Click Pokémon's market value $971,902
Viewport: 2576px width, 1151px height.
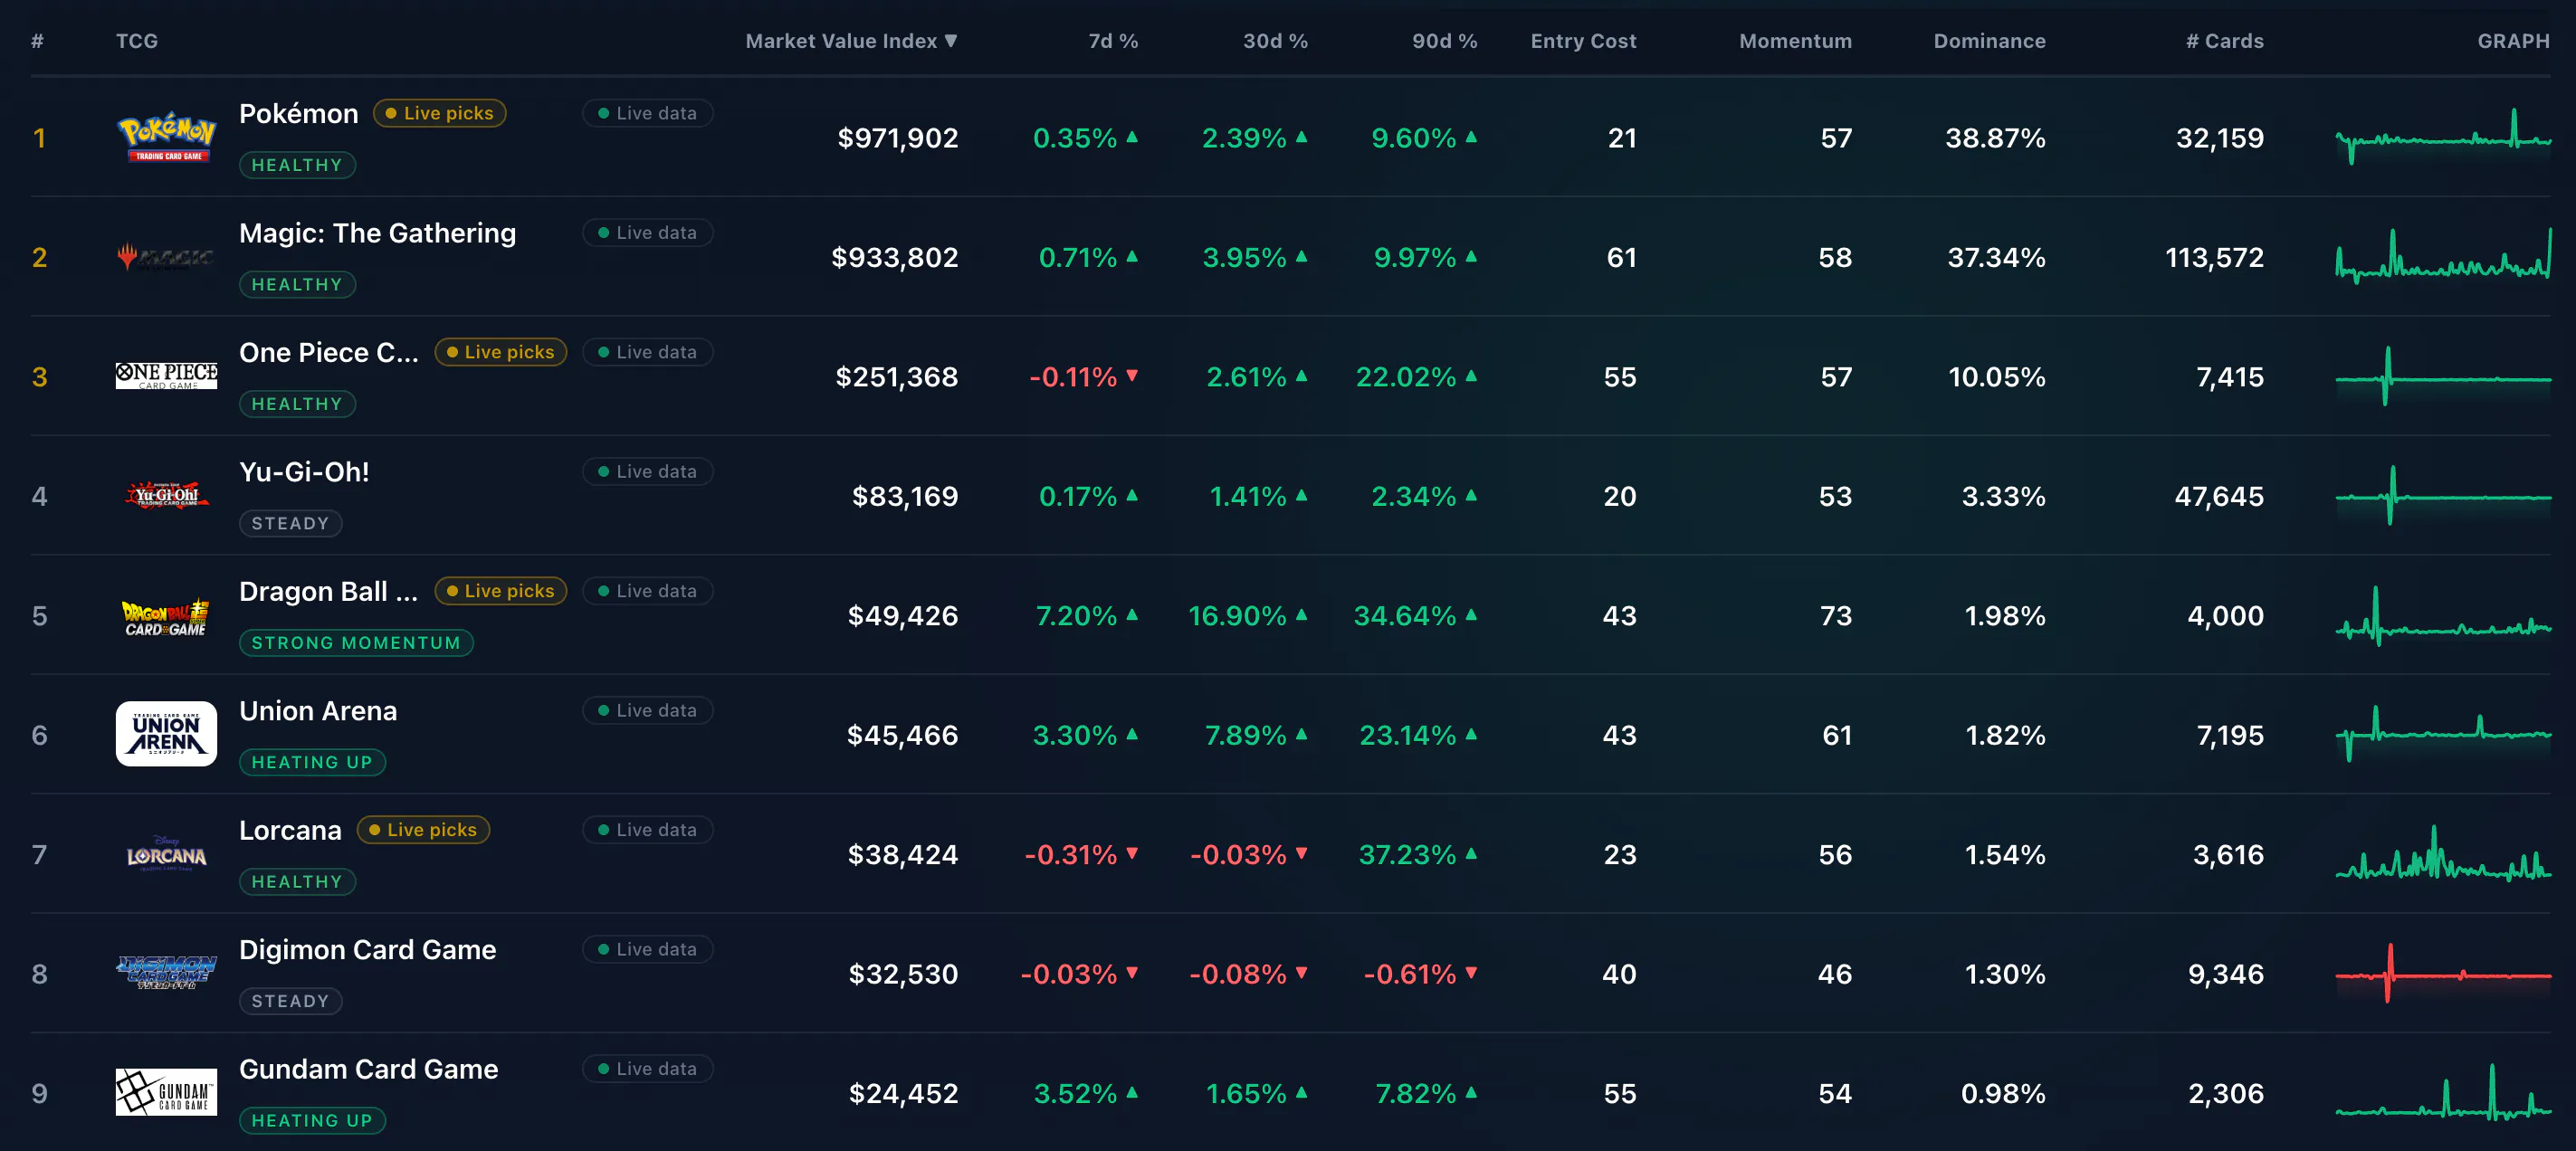(x=897, y=138)
